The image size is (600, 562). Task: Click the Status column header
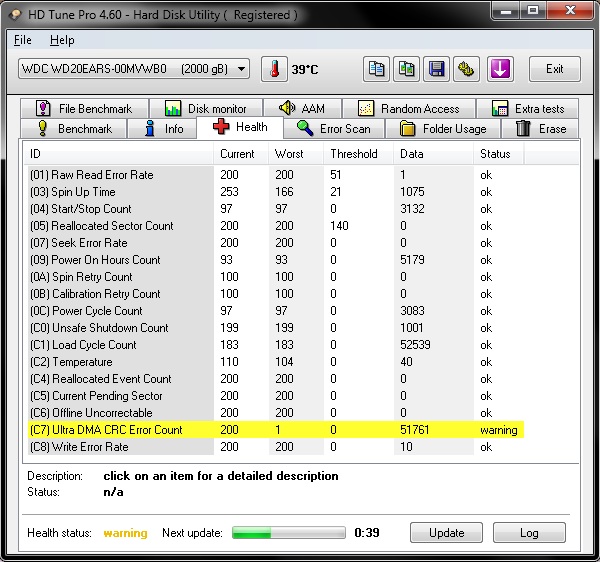[499, 154]
